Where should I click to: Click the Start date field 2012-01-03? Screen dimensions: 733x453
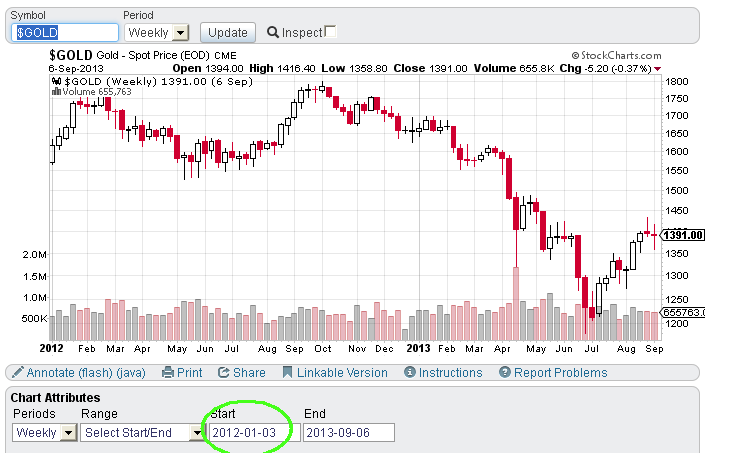[254, 432]
